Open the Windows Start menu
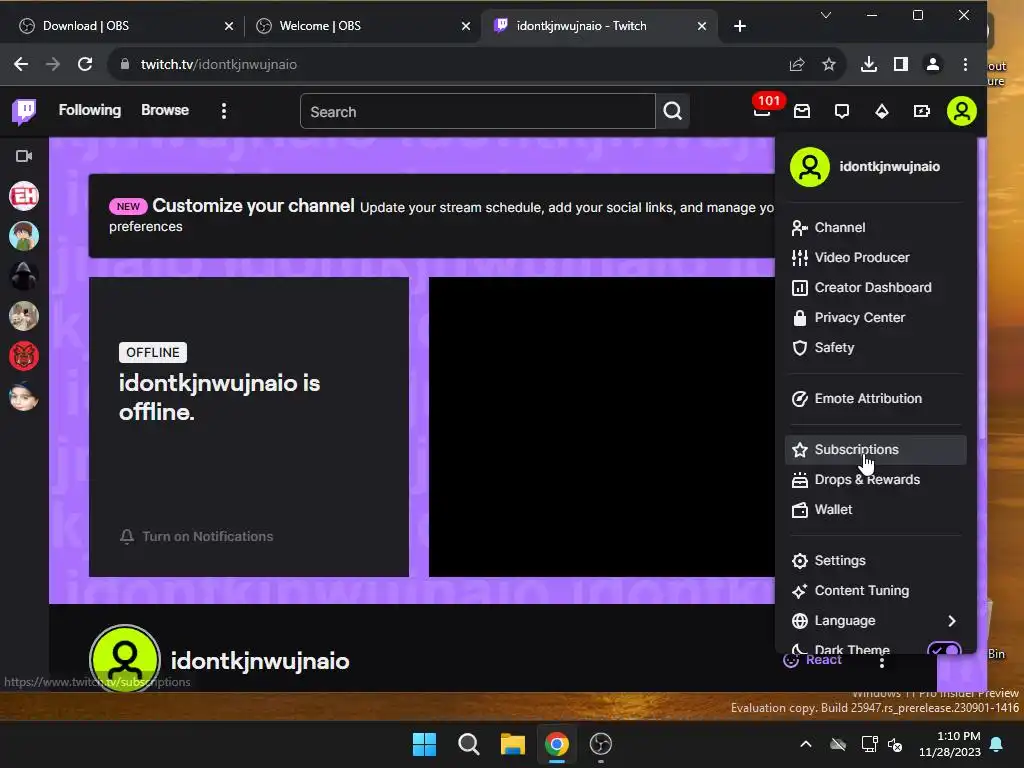 pyautogui.click(x=424, y=744)
